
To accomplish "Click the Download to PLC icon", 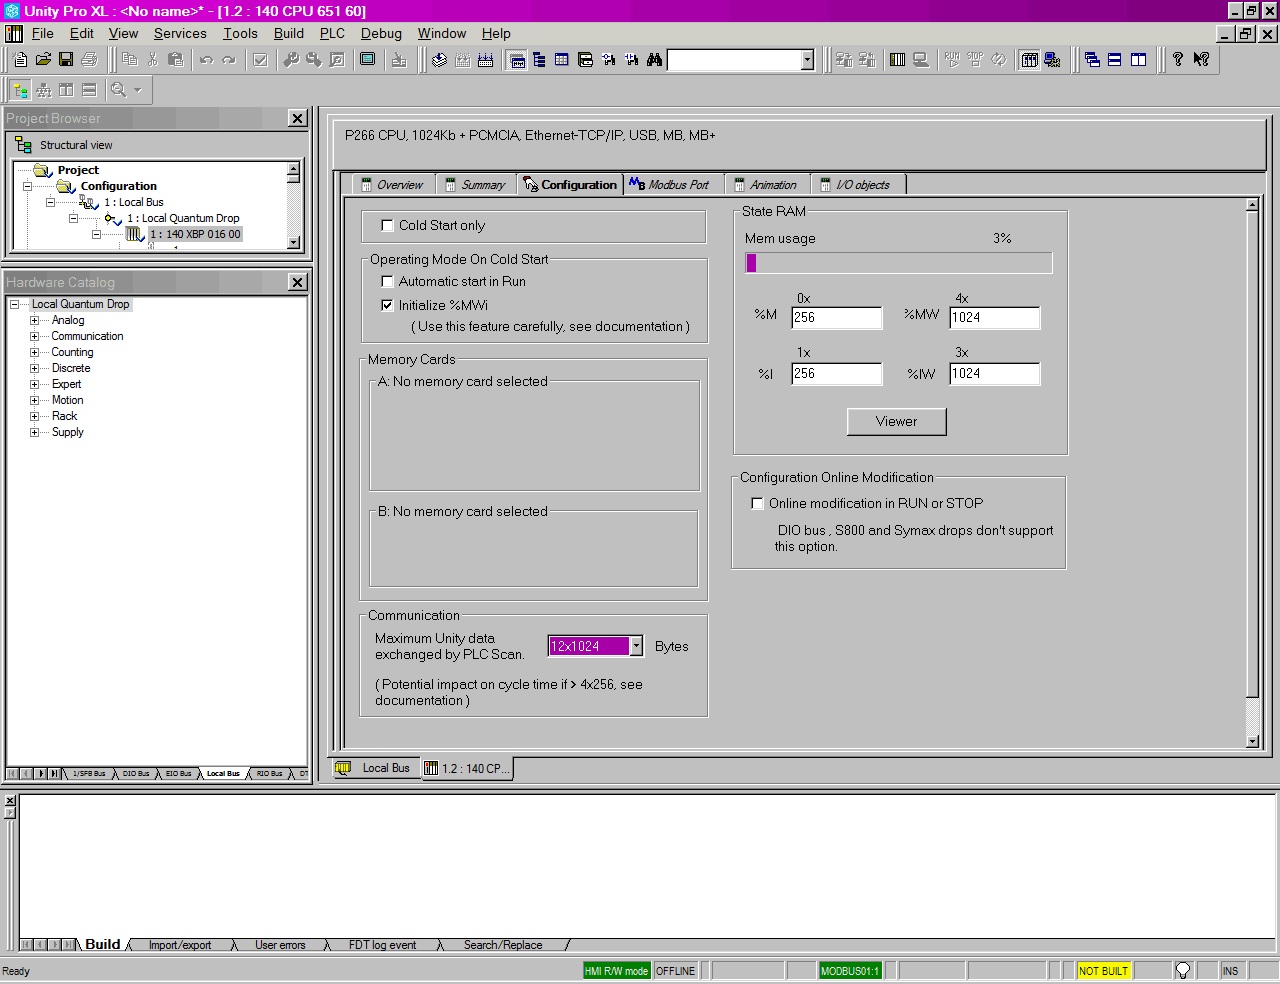I will (844, 60).
